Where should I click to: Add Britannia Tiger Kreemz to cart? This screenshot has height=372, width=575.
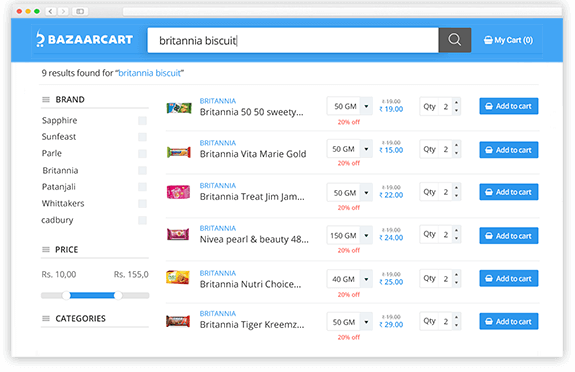coord(509,321)
